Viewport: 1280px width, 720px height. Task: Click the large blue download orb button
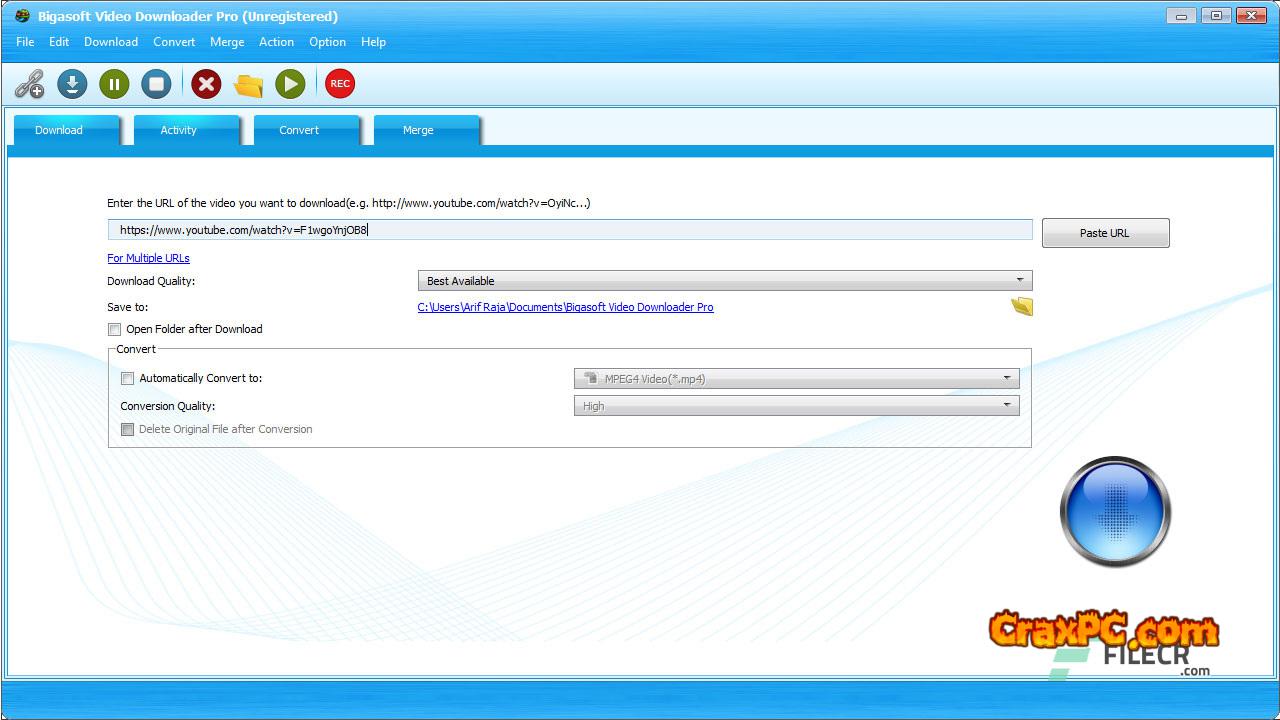pyautogui.click(x=1115, y=512)
